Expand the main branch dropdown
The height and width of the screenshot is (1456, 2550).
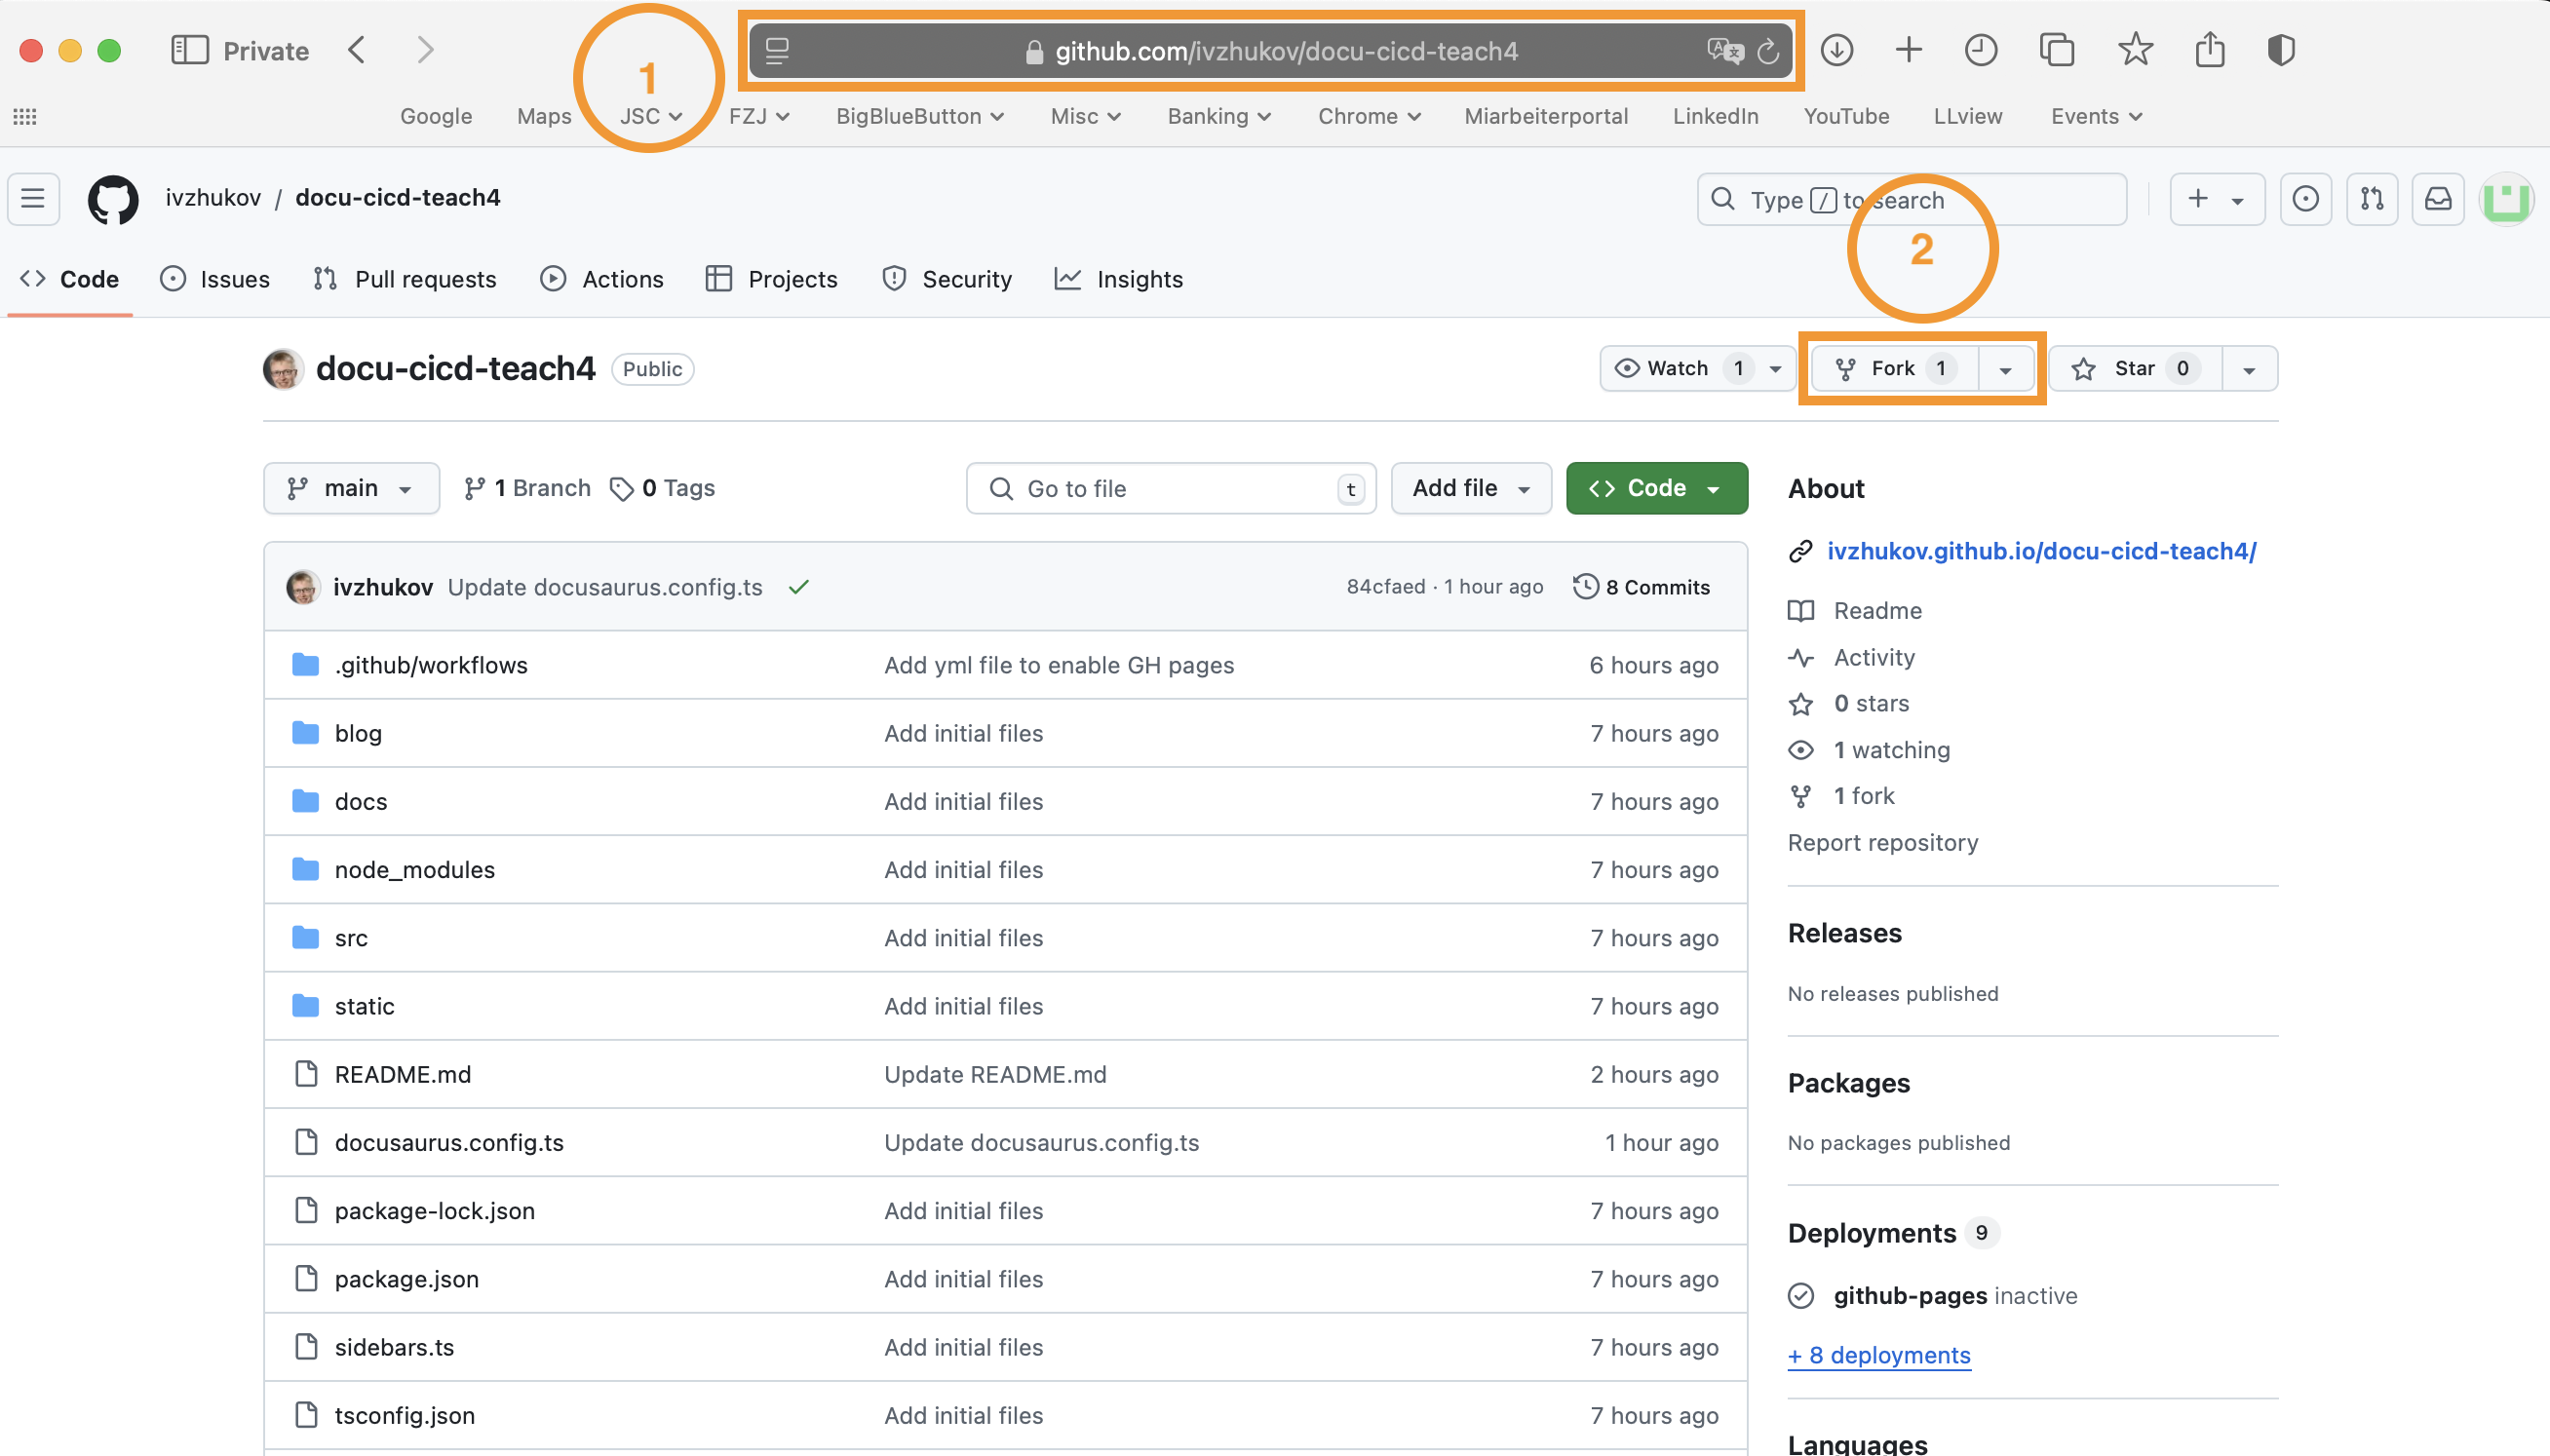coord(350,488)
